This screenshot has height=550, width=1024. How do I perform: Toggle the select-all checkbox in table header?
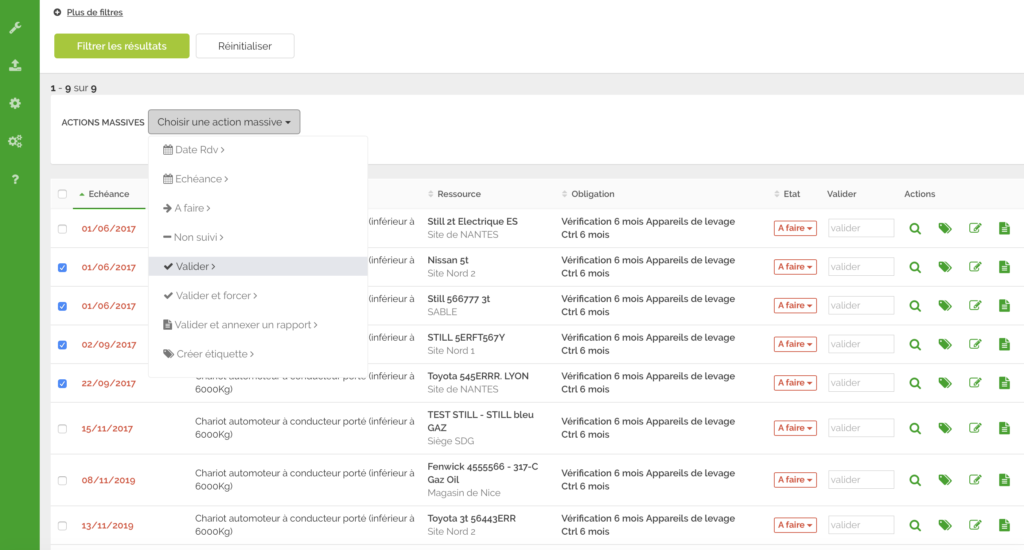pos(62,194)
